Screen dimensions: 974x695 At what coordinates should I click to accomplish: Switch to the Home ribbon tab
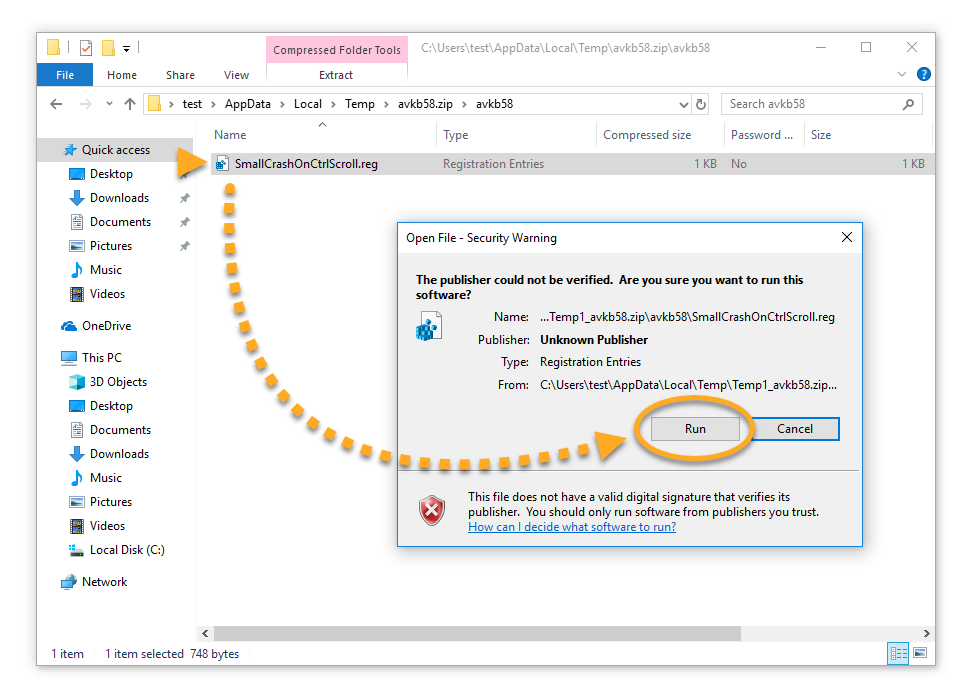(122, 75)
